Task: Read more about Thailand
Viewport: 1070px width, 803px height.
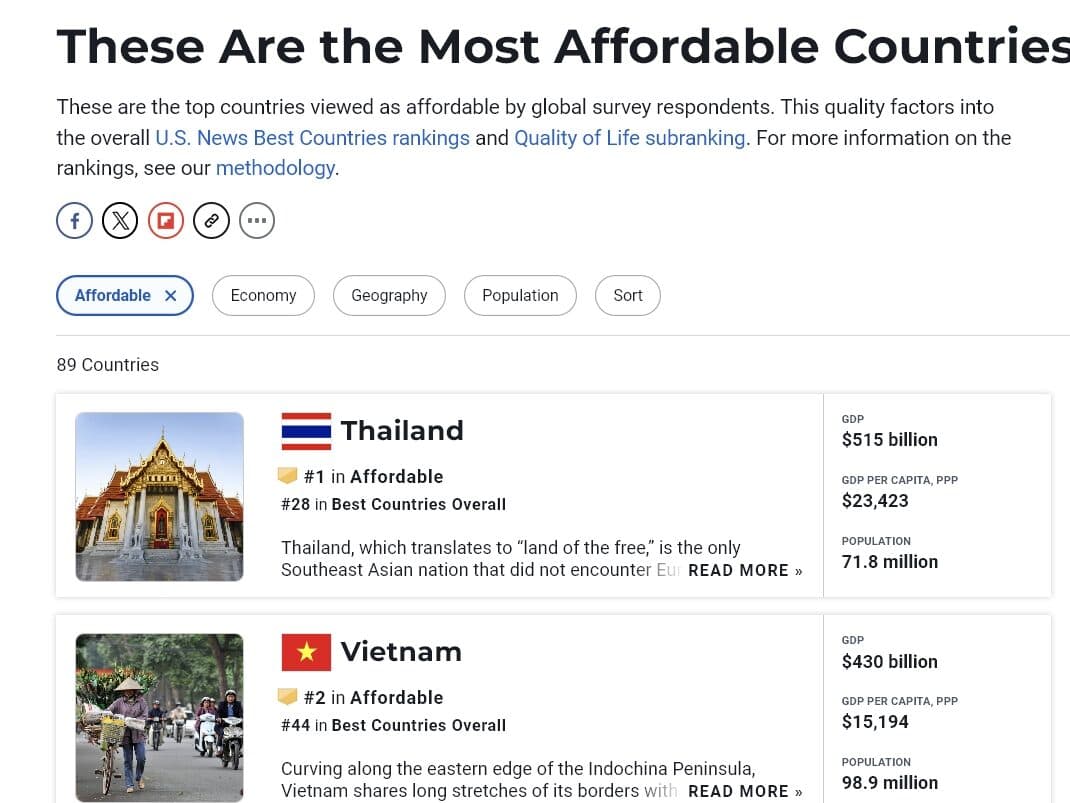Action: point(745,570)
